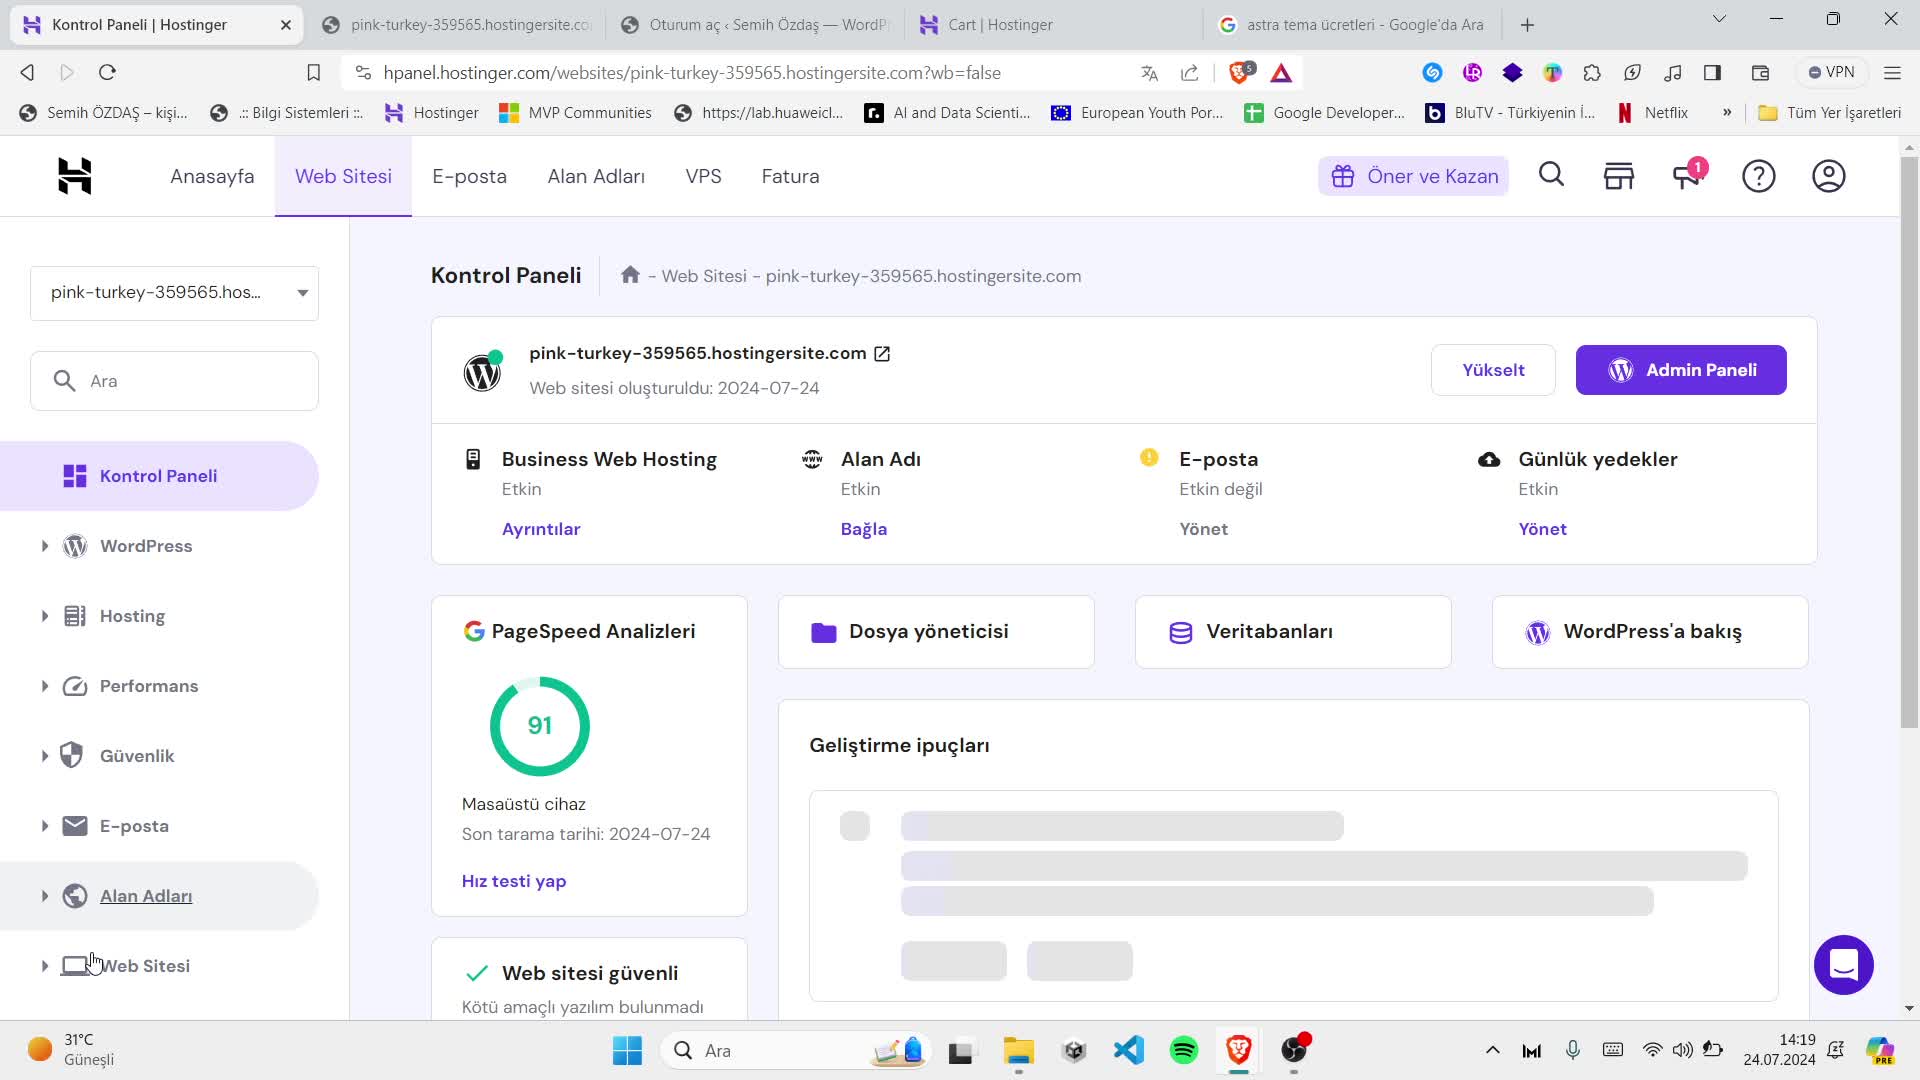Open the Anasayfa menu item

pyautogui.click(x=212, y=176)
